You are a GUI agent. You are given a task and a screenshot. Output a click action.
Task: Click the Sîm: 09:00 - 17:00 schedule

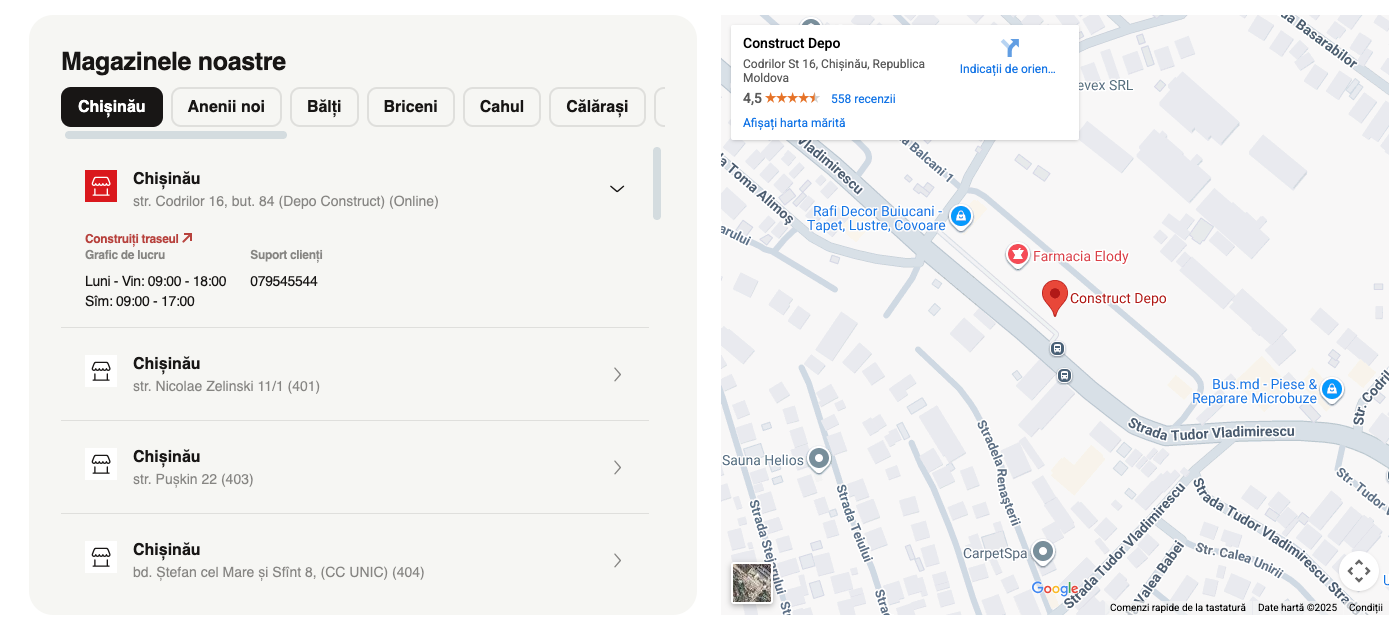point(140,301)
